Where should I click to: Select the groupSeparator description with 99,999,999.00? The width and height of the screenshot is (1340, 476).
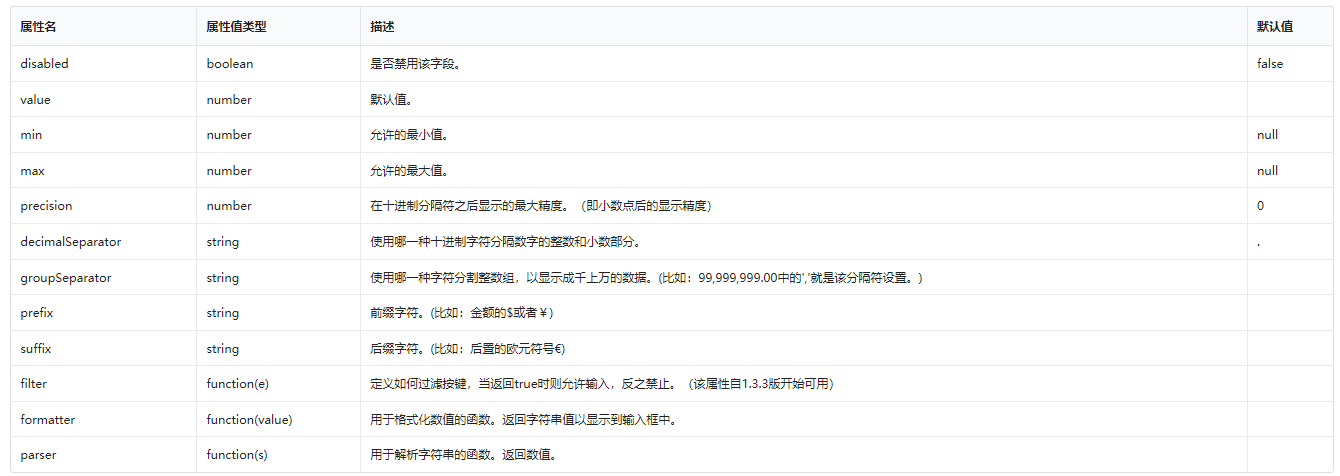click(646, 277)
